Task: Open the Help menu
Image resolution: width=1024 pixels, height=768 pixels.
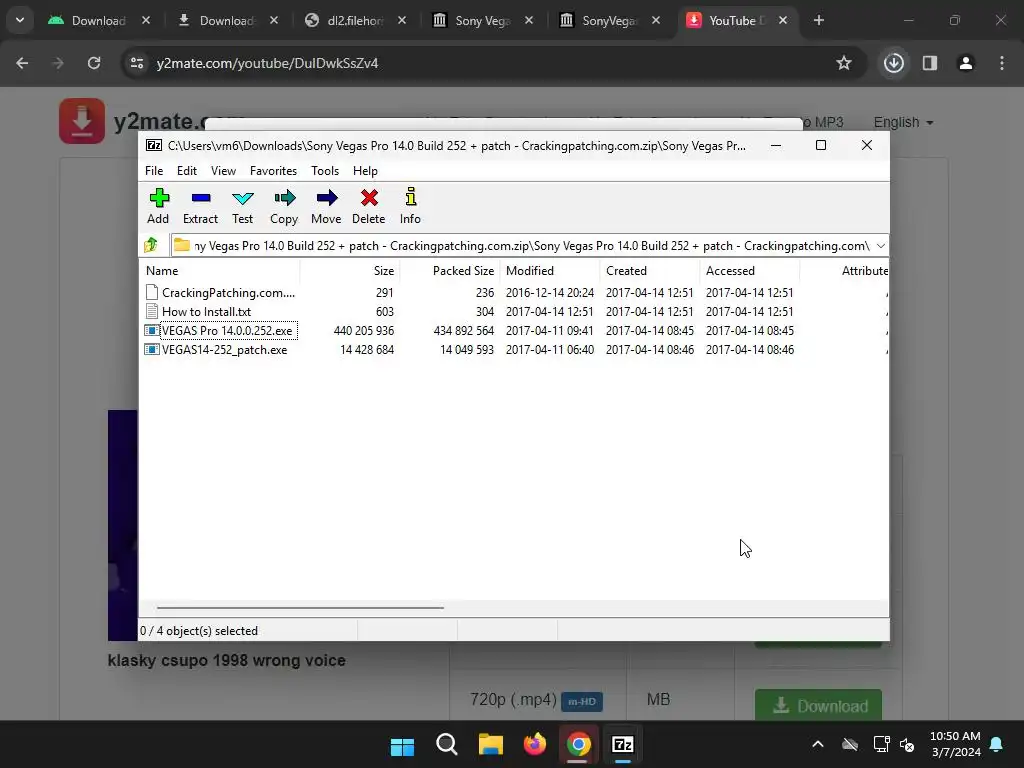Action: point(365,170)
